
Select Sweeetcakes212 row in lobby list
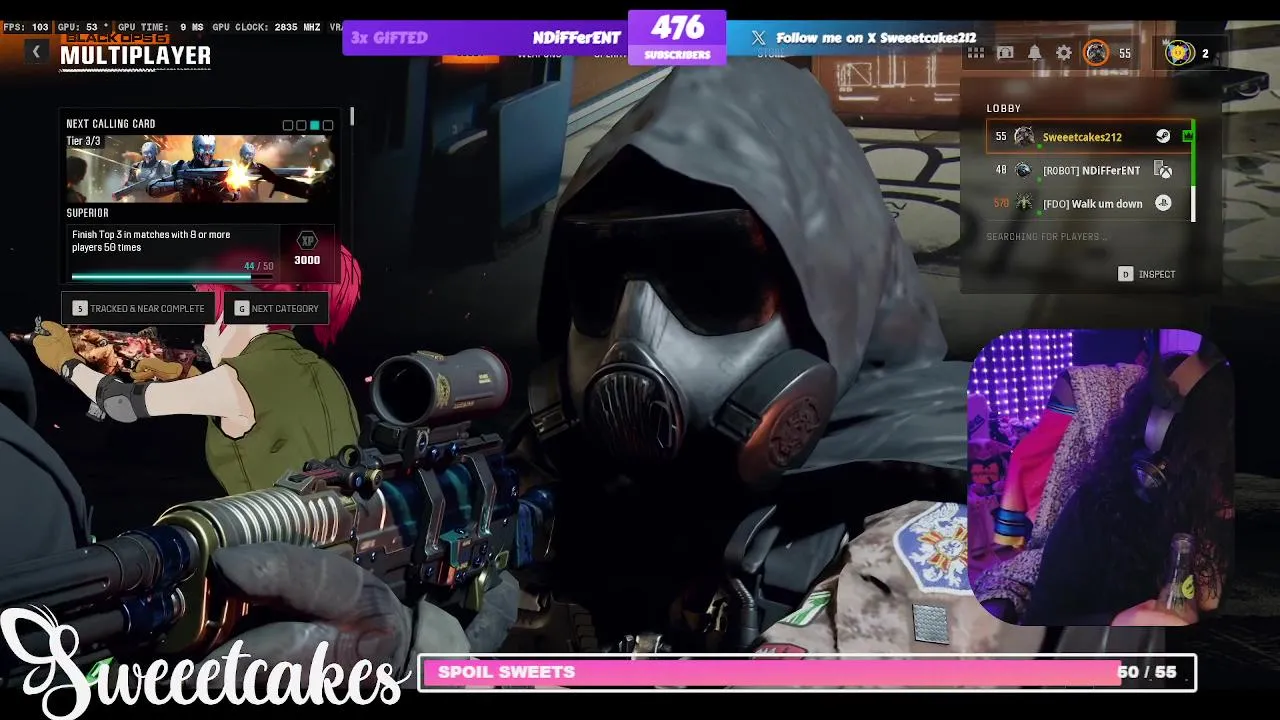coord(1088,137)
